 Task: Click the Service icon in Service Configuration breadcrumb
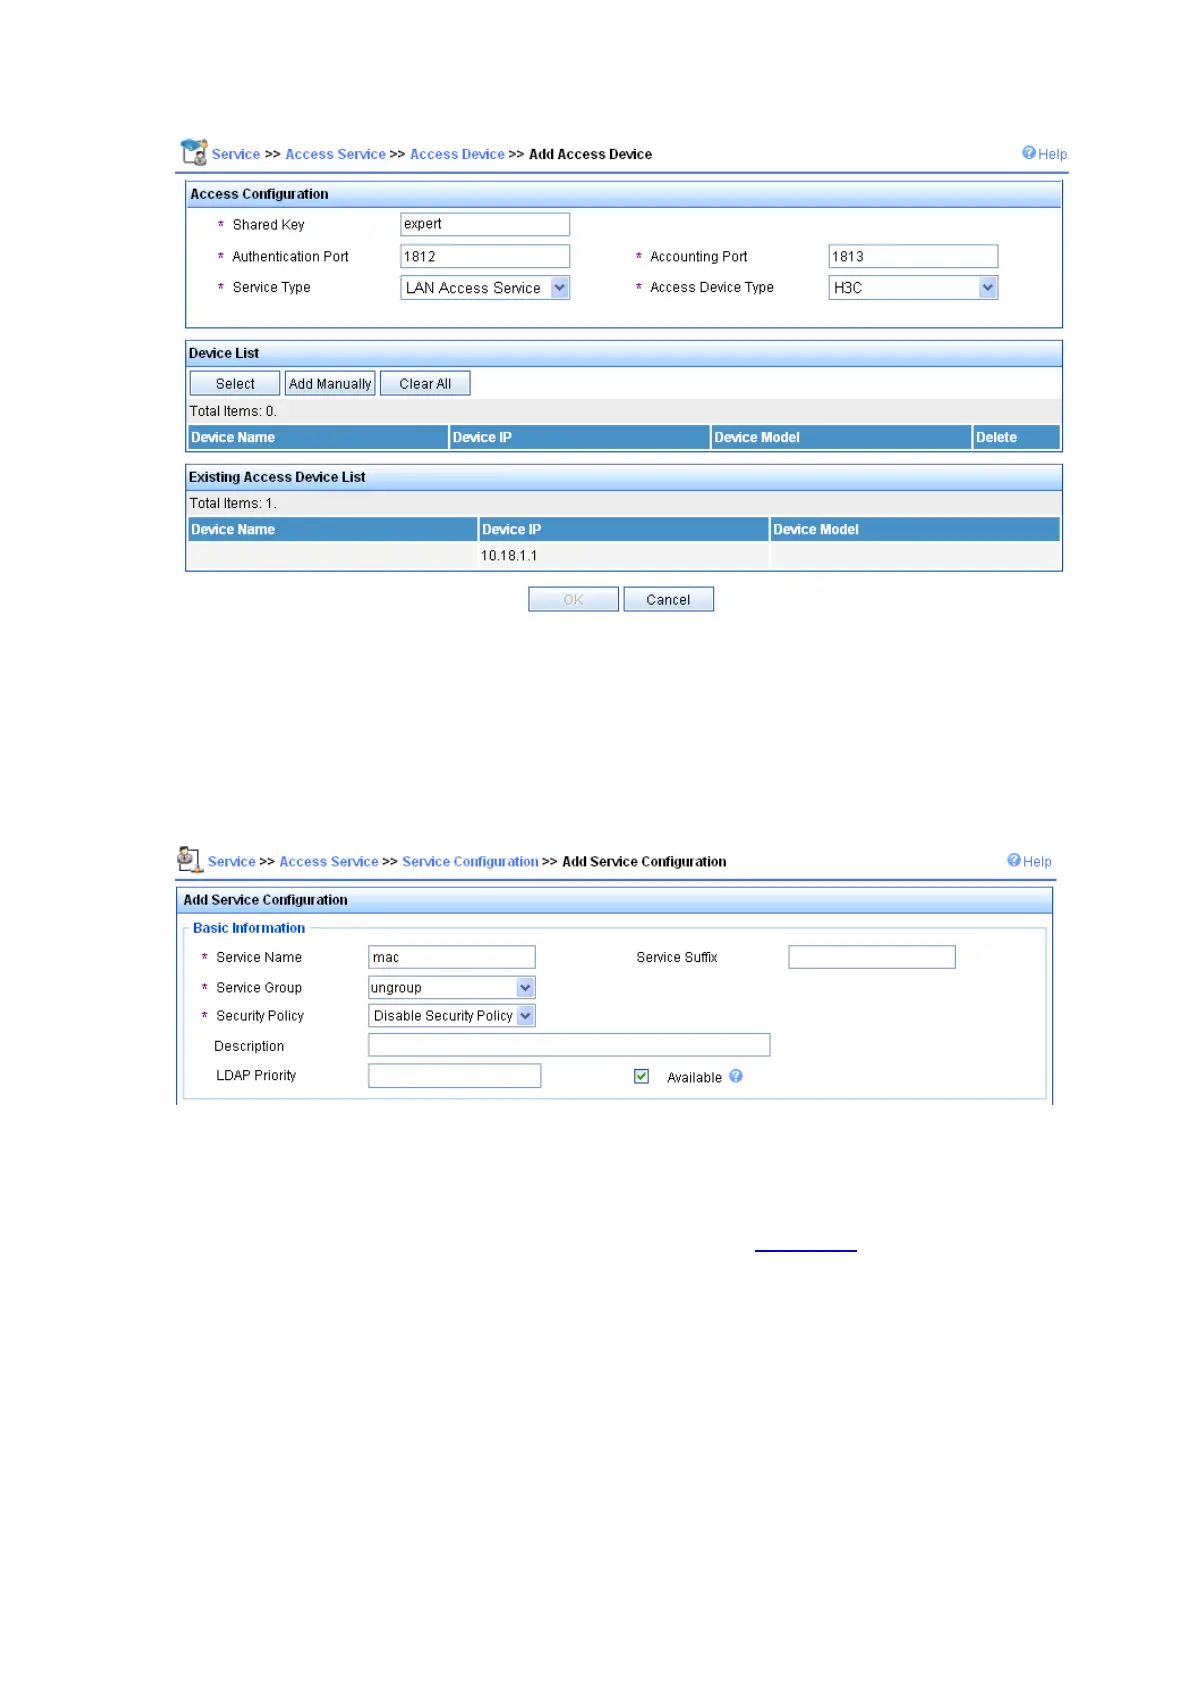[190, 859]
